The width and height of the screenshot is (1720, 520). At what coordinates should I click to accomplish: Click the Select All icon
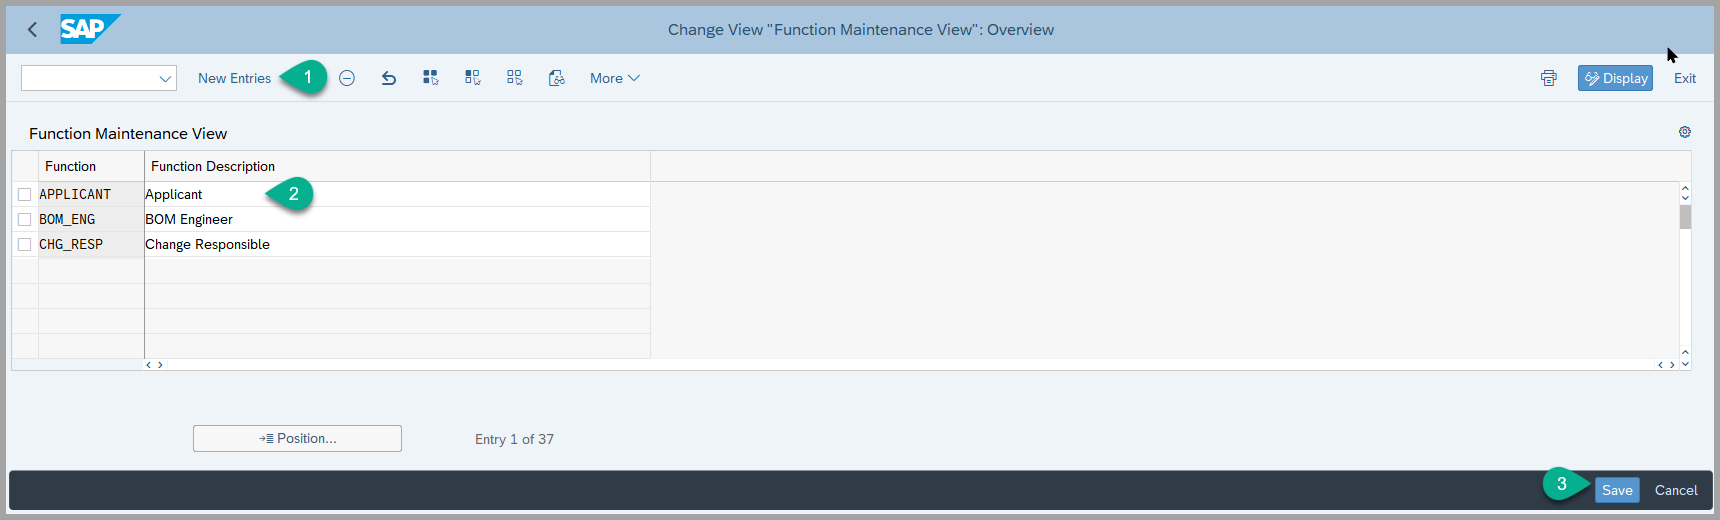pyautogui.click(x=431, y=78)
